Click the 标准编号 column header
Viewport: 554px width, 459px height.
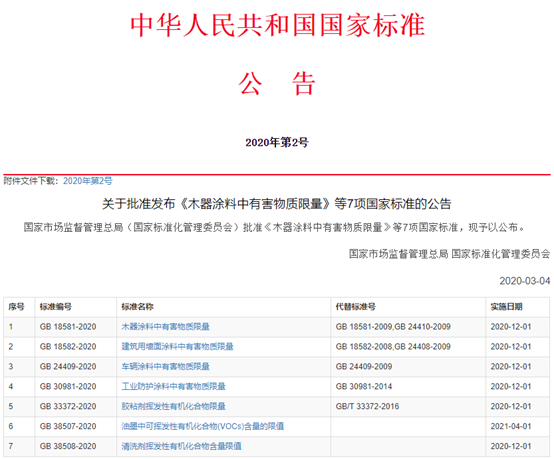pyautogui.click(x=55, y=307)
